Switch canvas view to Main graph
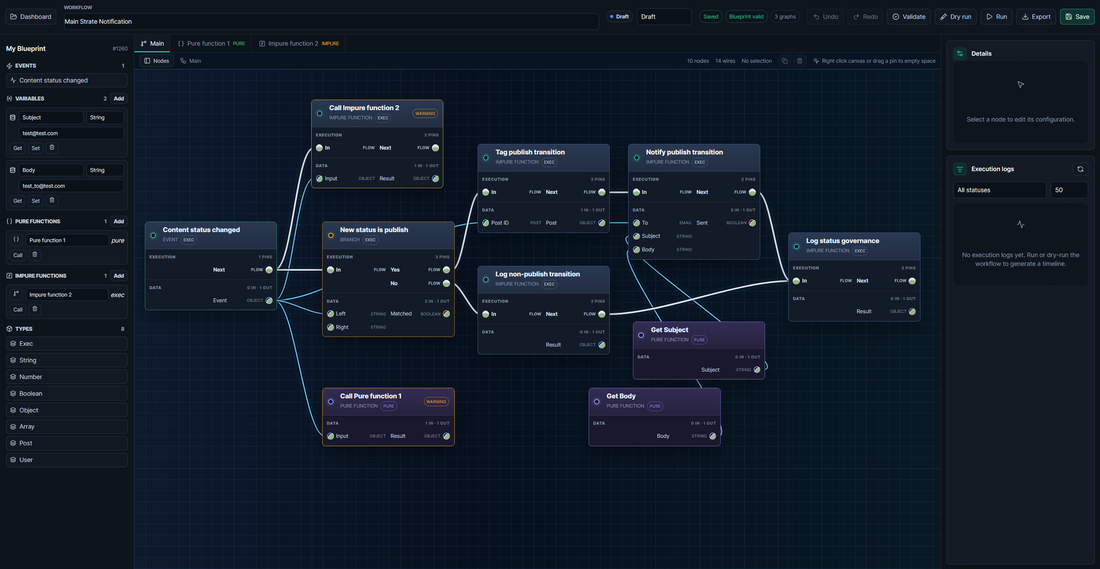The image size is (1100, 569). (191, 61)
